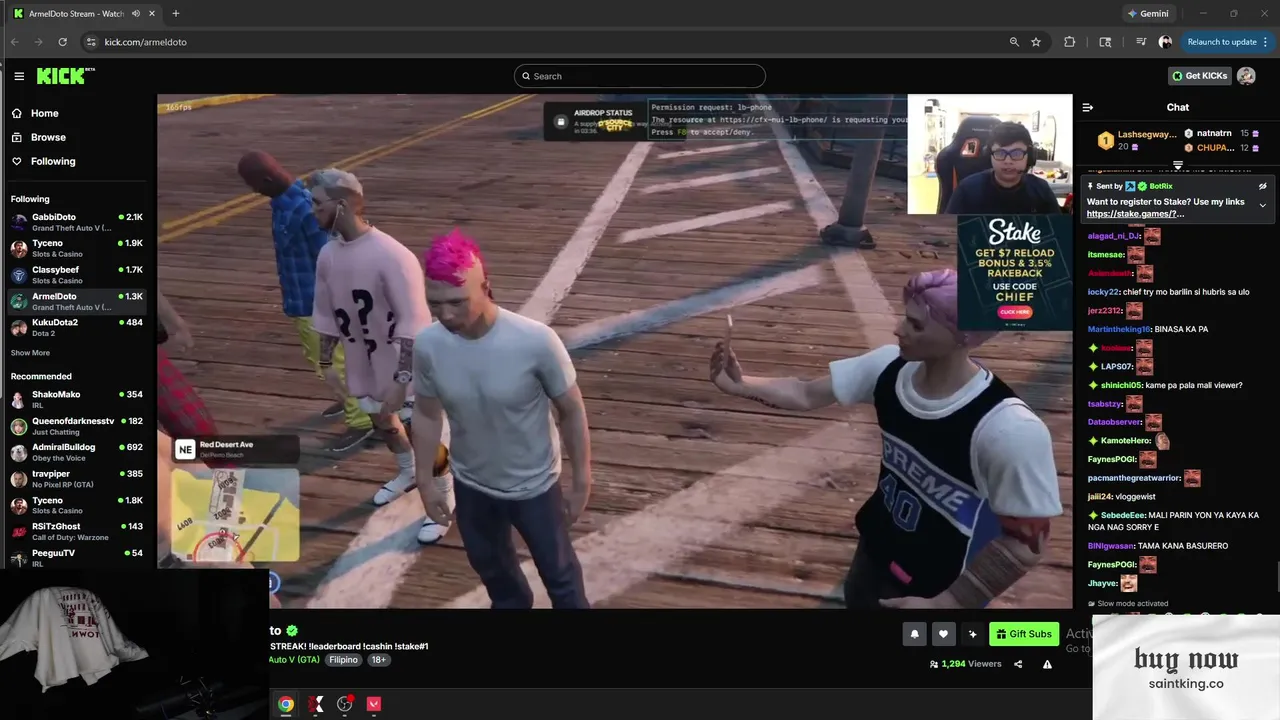Open travpiper recommended channel
Image resolution: width=1280 pixels, height=720 pixels.
tap(77, 478)
